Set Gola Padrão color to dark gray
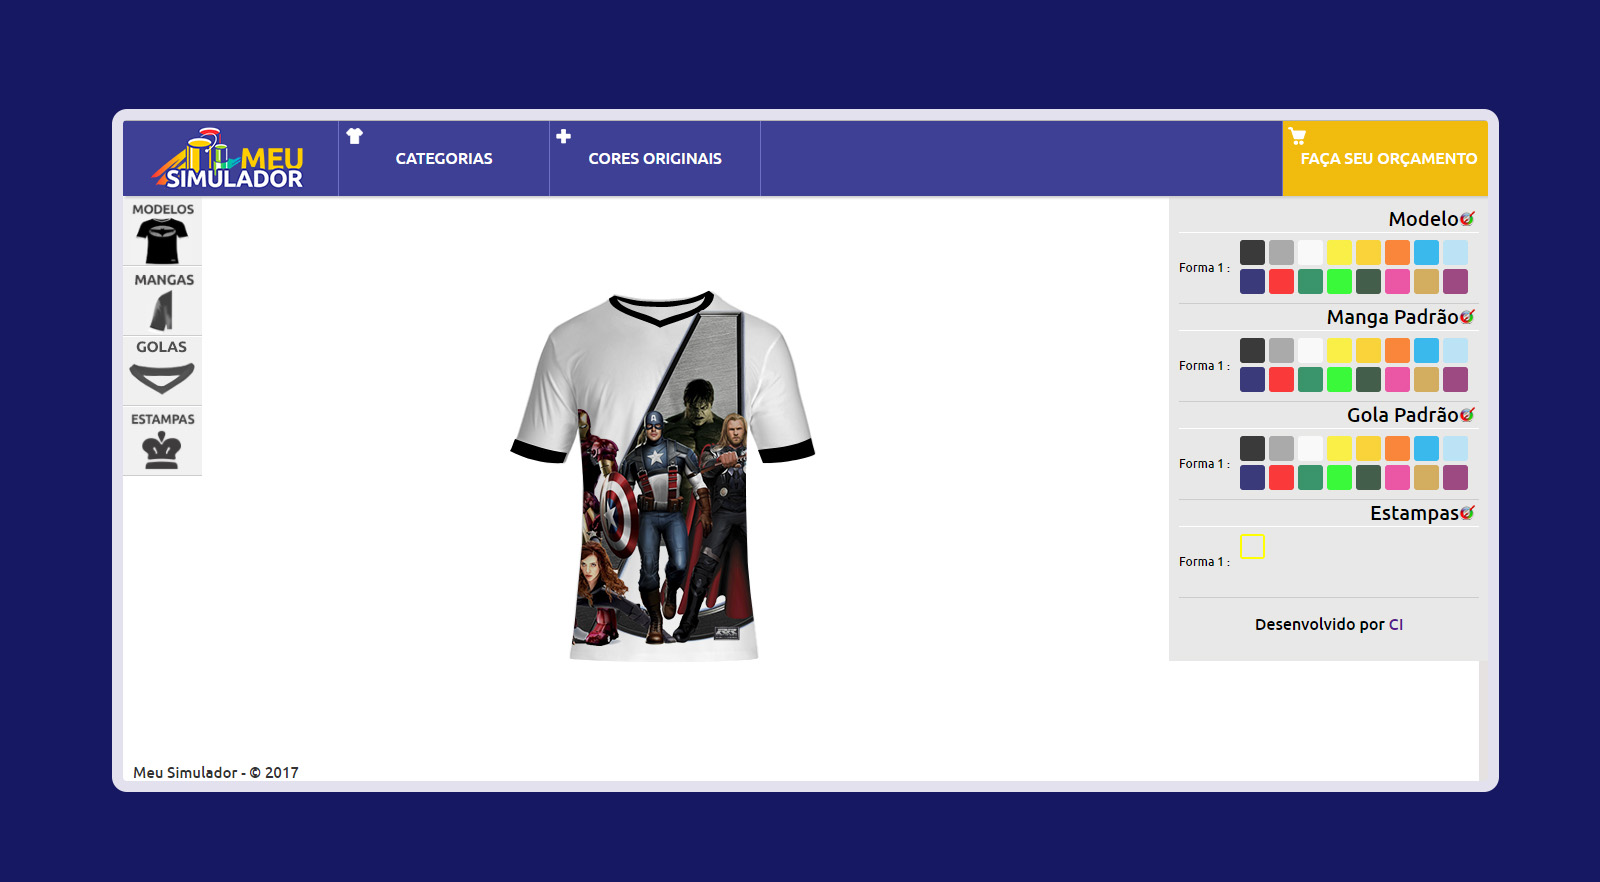 coord(1252,448)
